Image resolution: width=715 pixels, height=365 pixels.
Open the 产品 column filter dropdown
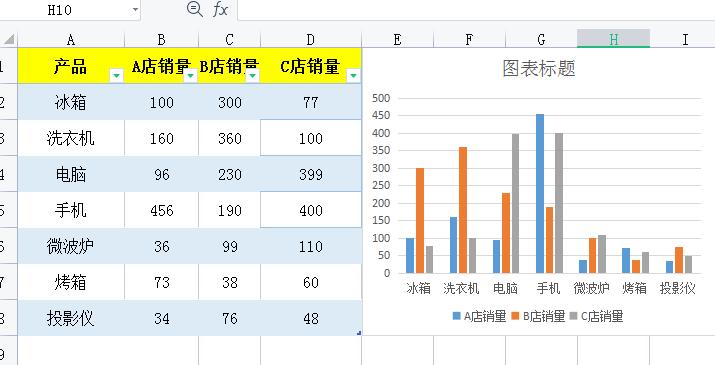[x=117, y=75]
